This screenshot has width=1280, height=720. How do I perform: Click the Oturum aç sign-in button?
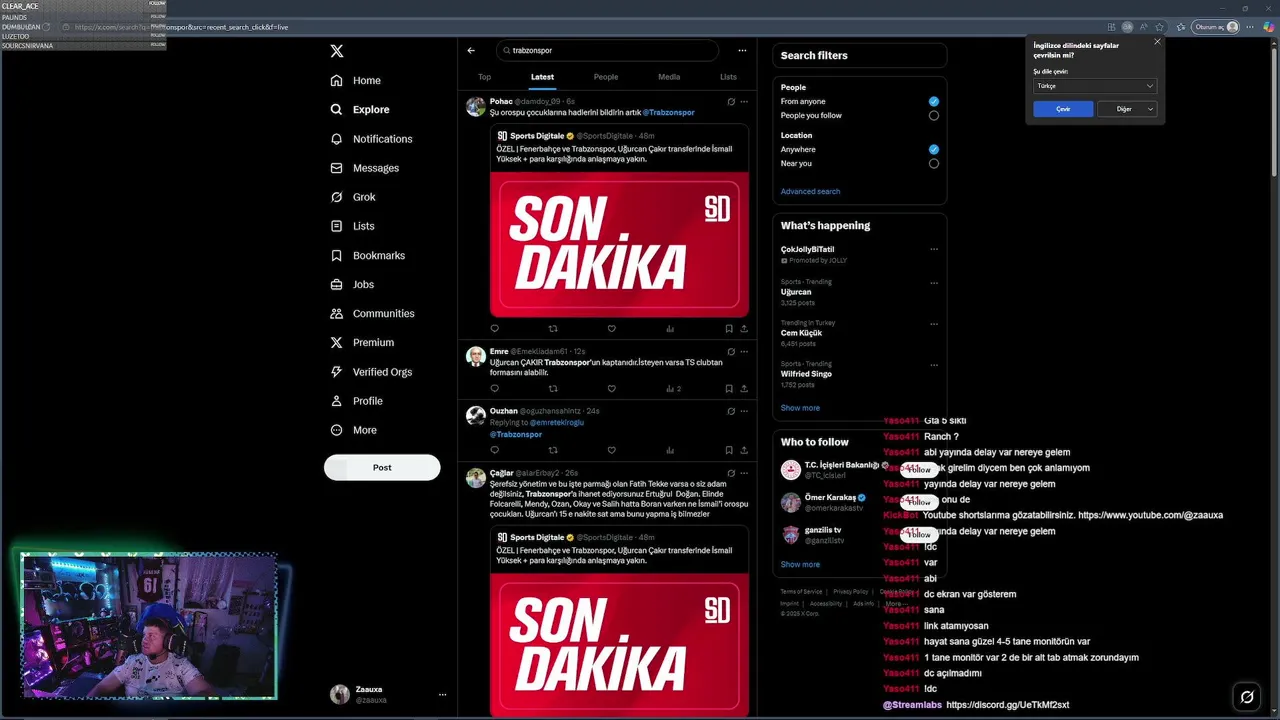(x=1216, y=27)
